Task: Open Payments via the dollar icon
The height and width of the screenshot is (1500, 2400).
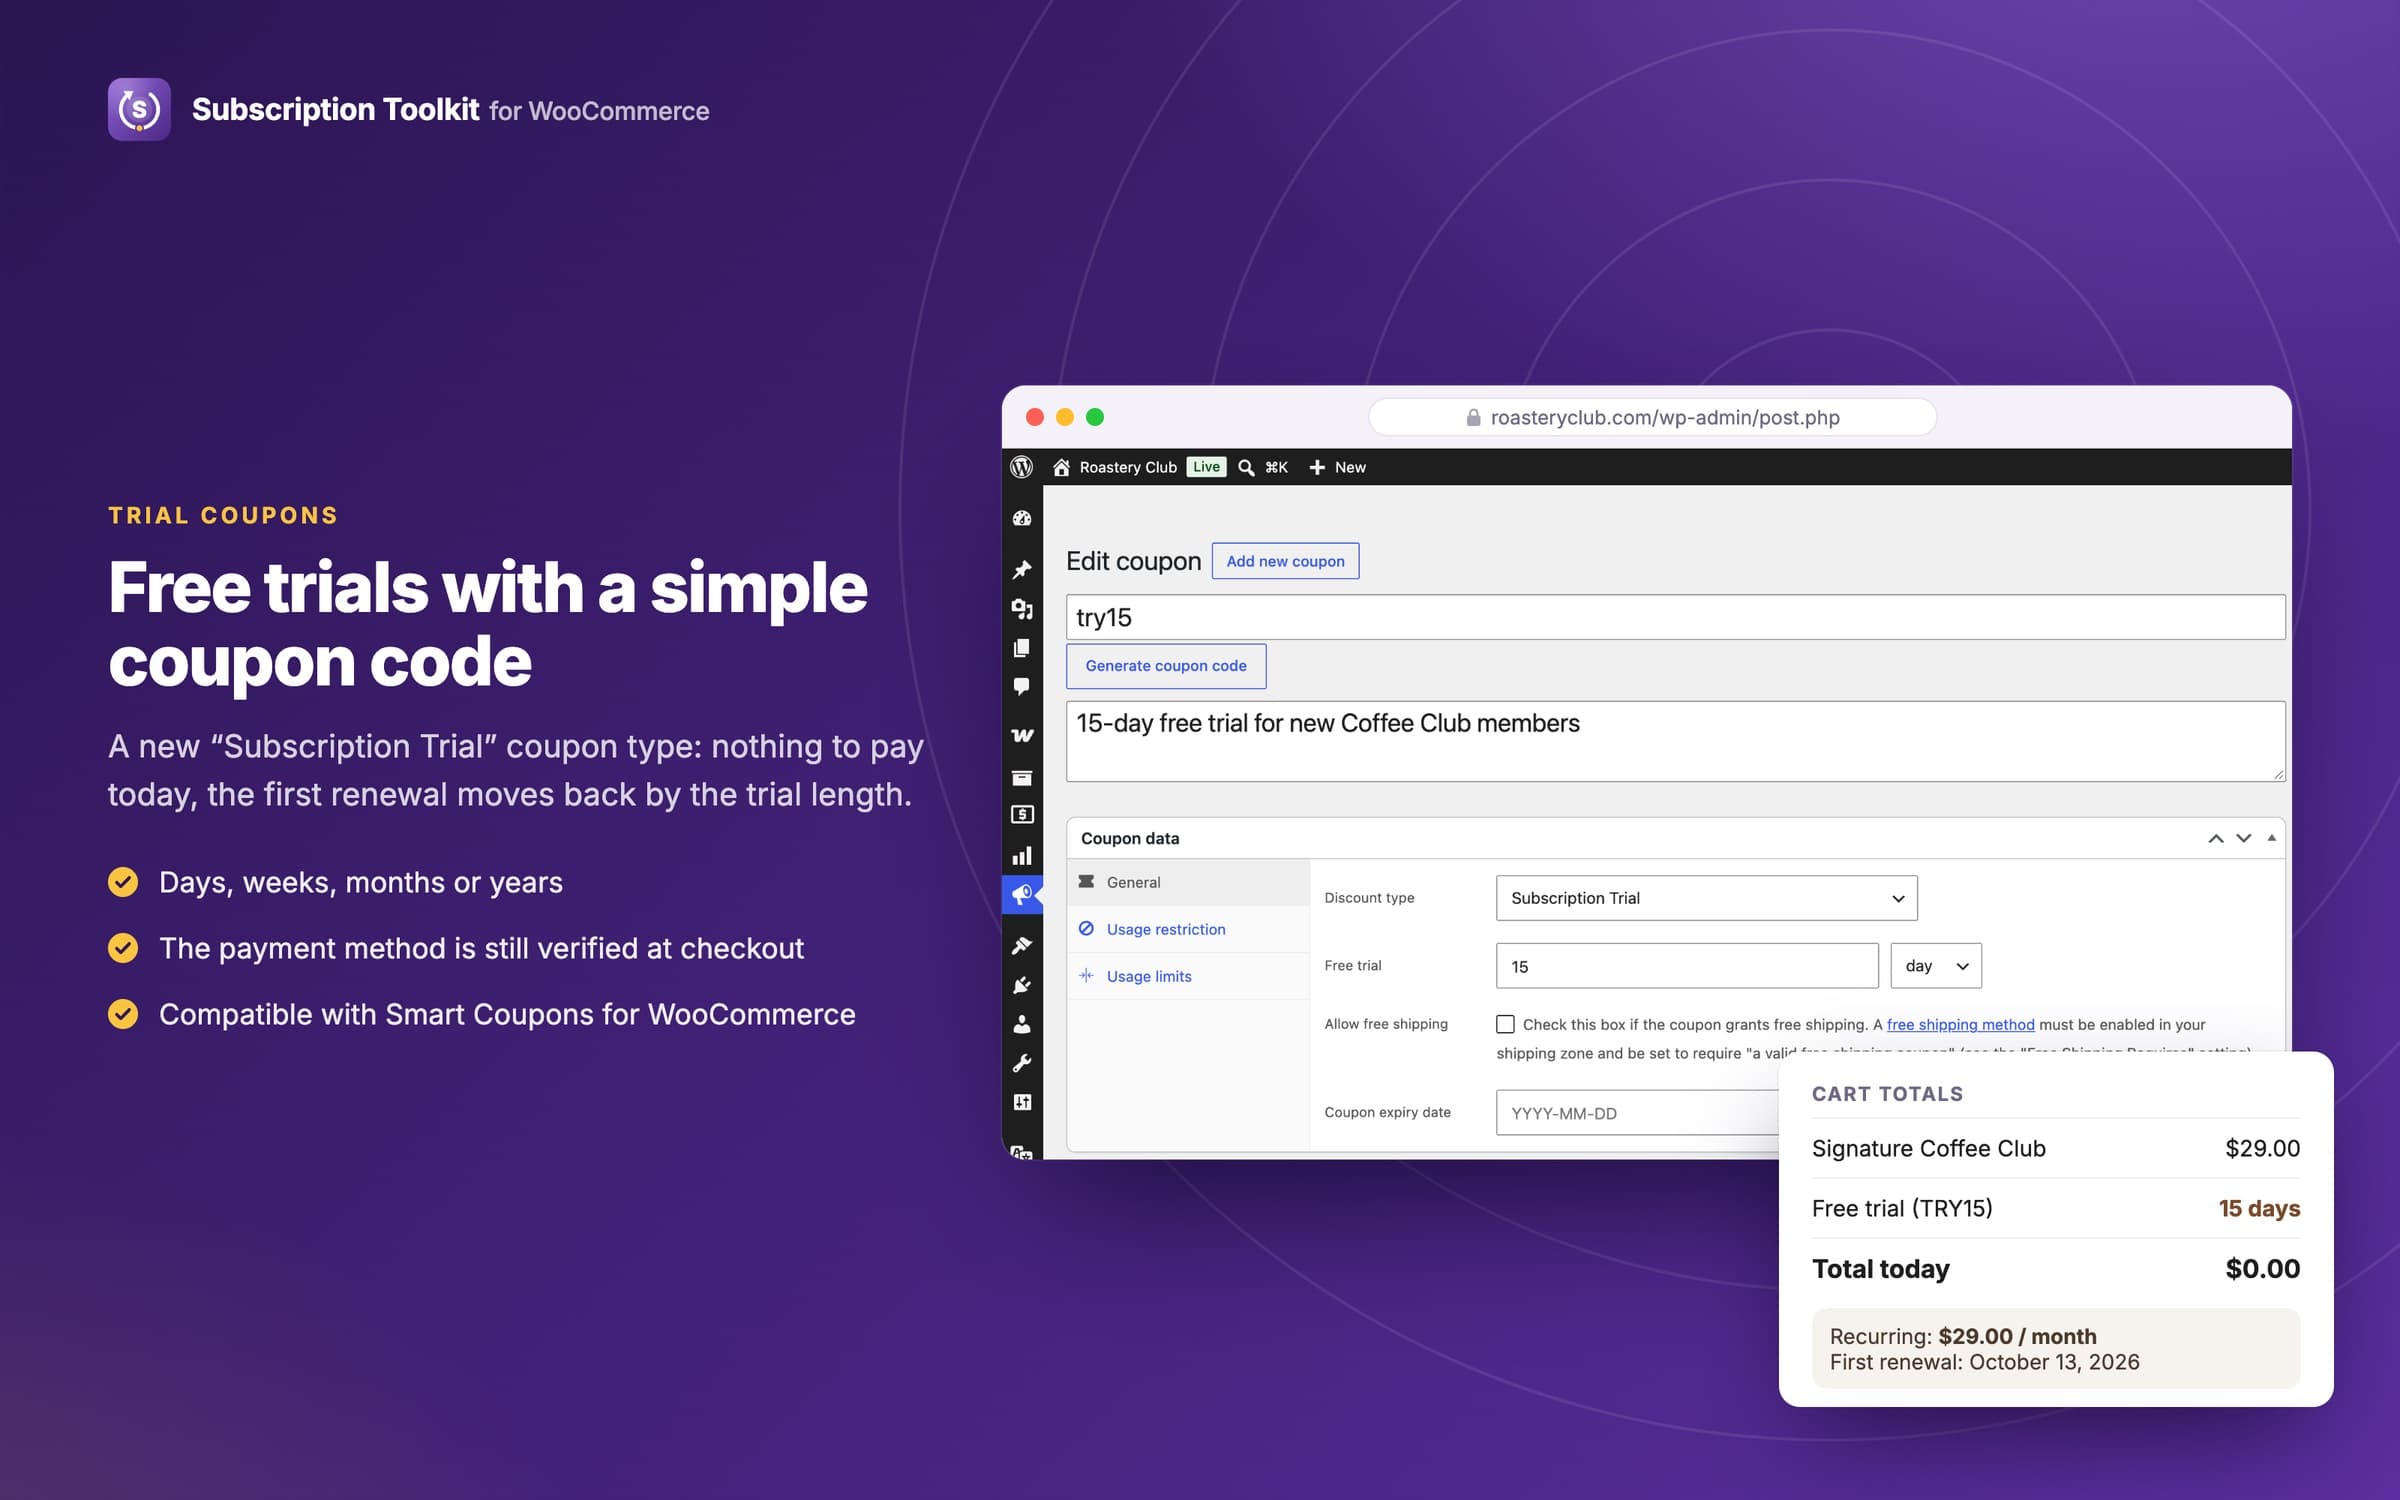Action: tap(1021, 815)
